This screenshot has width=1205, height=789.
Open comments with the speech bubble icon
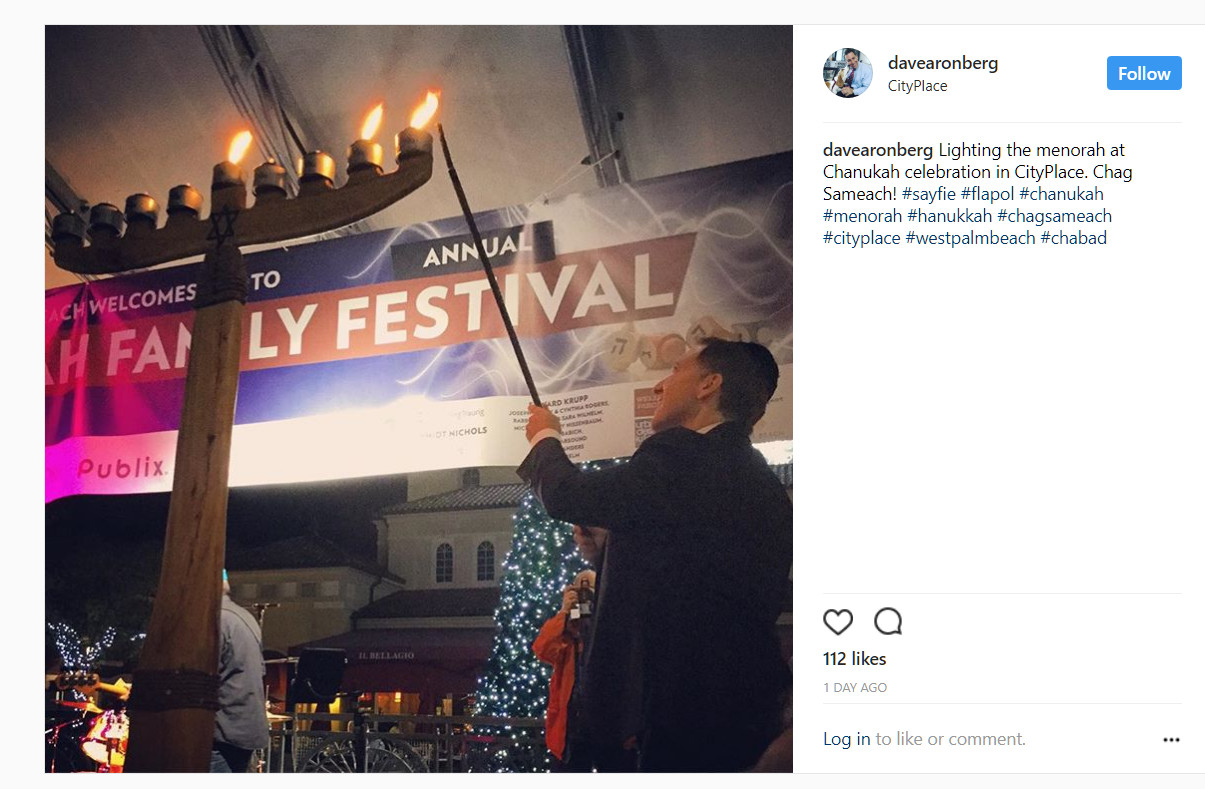[x=888, y=622]
